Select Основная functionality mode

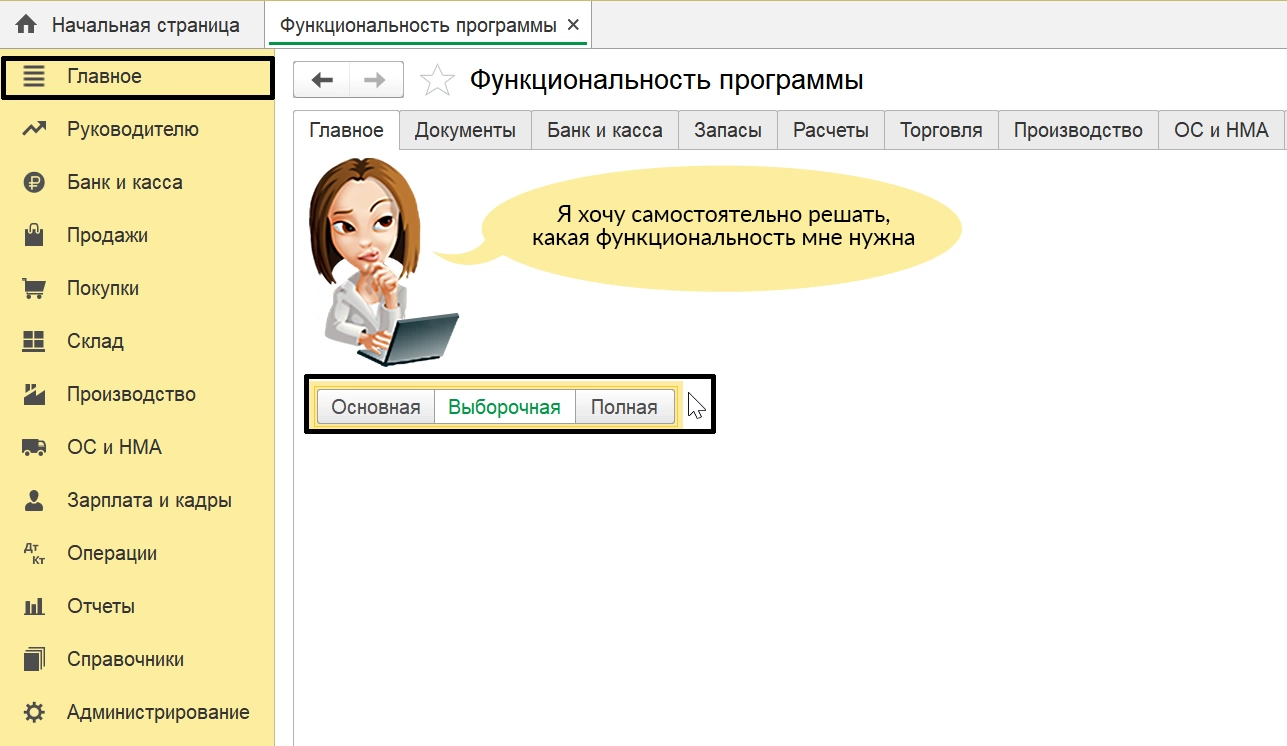(376, 407)
